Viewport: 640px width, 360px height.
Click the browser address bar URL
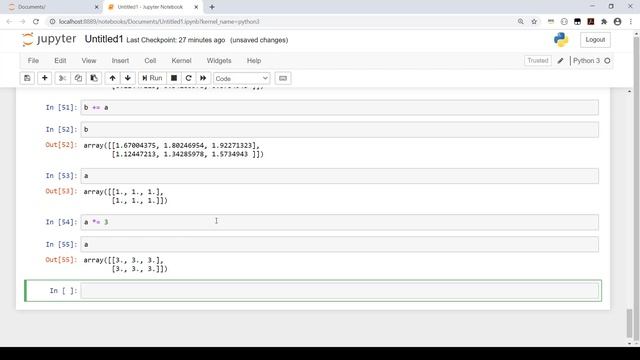pyautogui.click(x=159, y=22)
